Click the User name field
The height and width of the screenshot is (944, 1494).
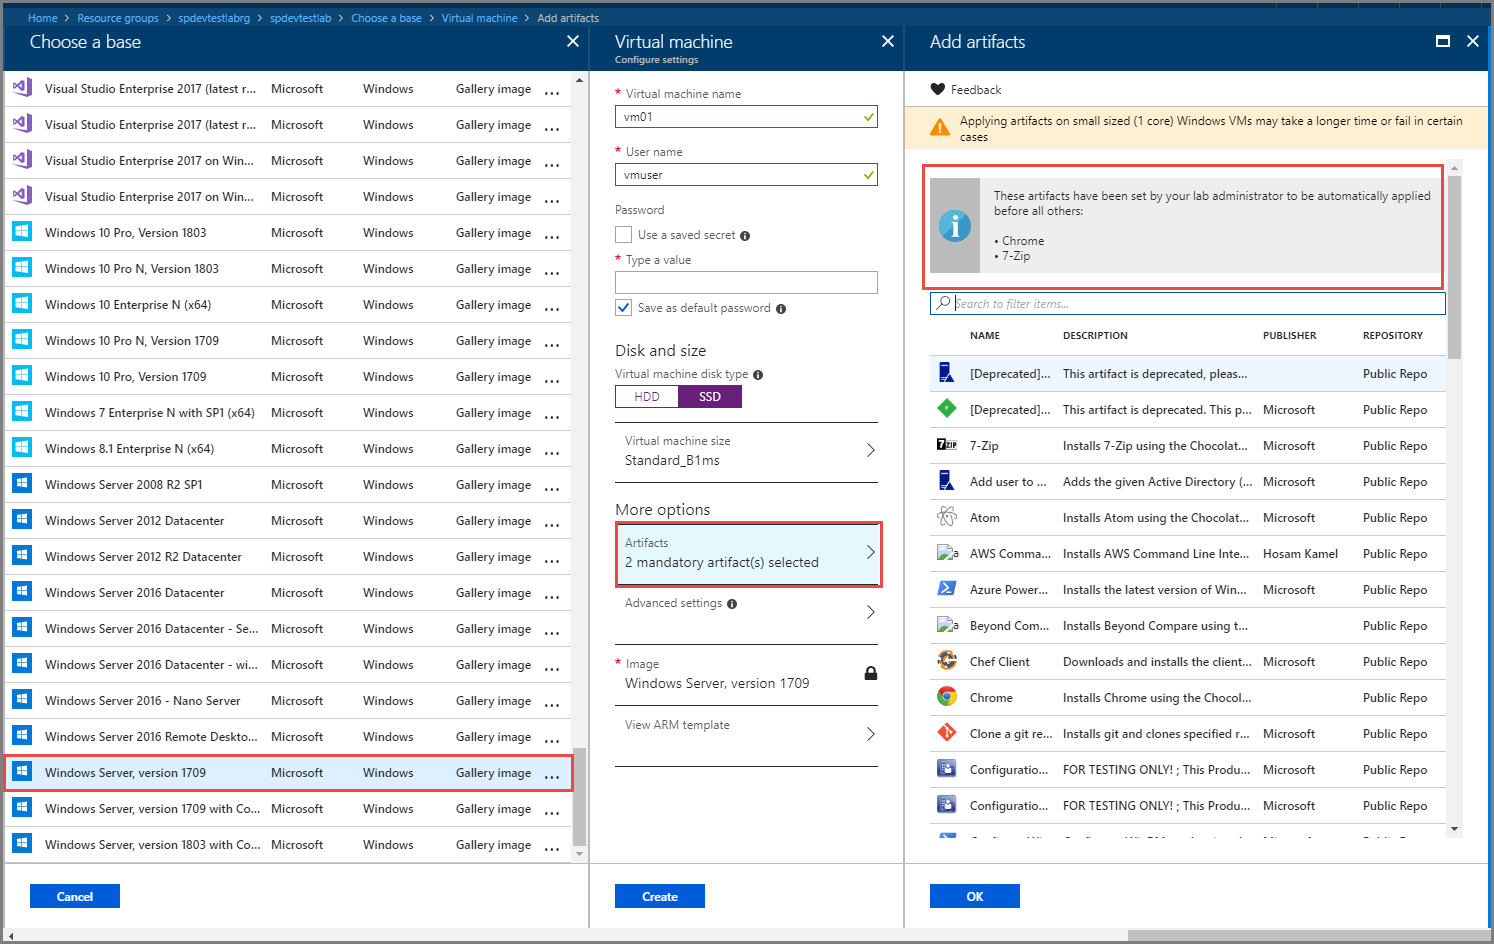coord(746,175)
